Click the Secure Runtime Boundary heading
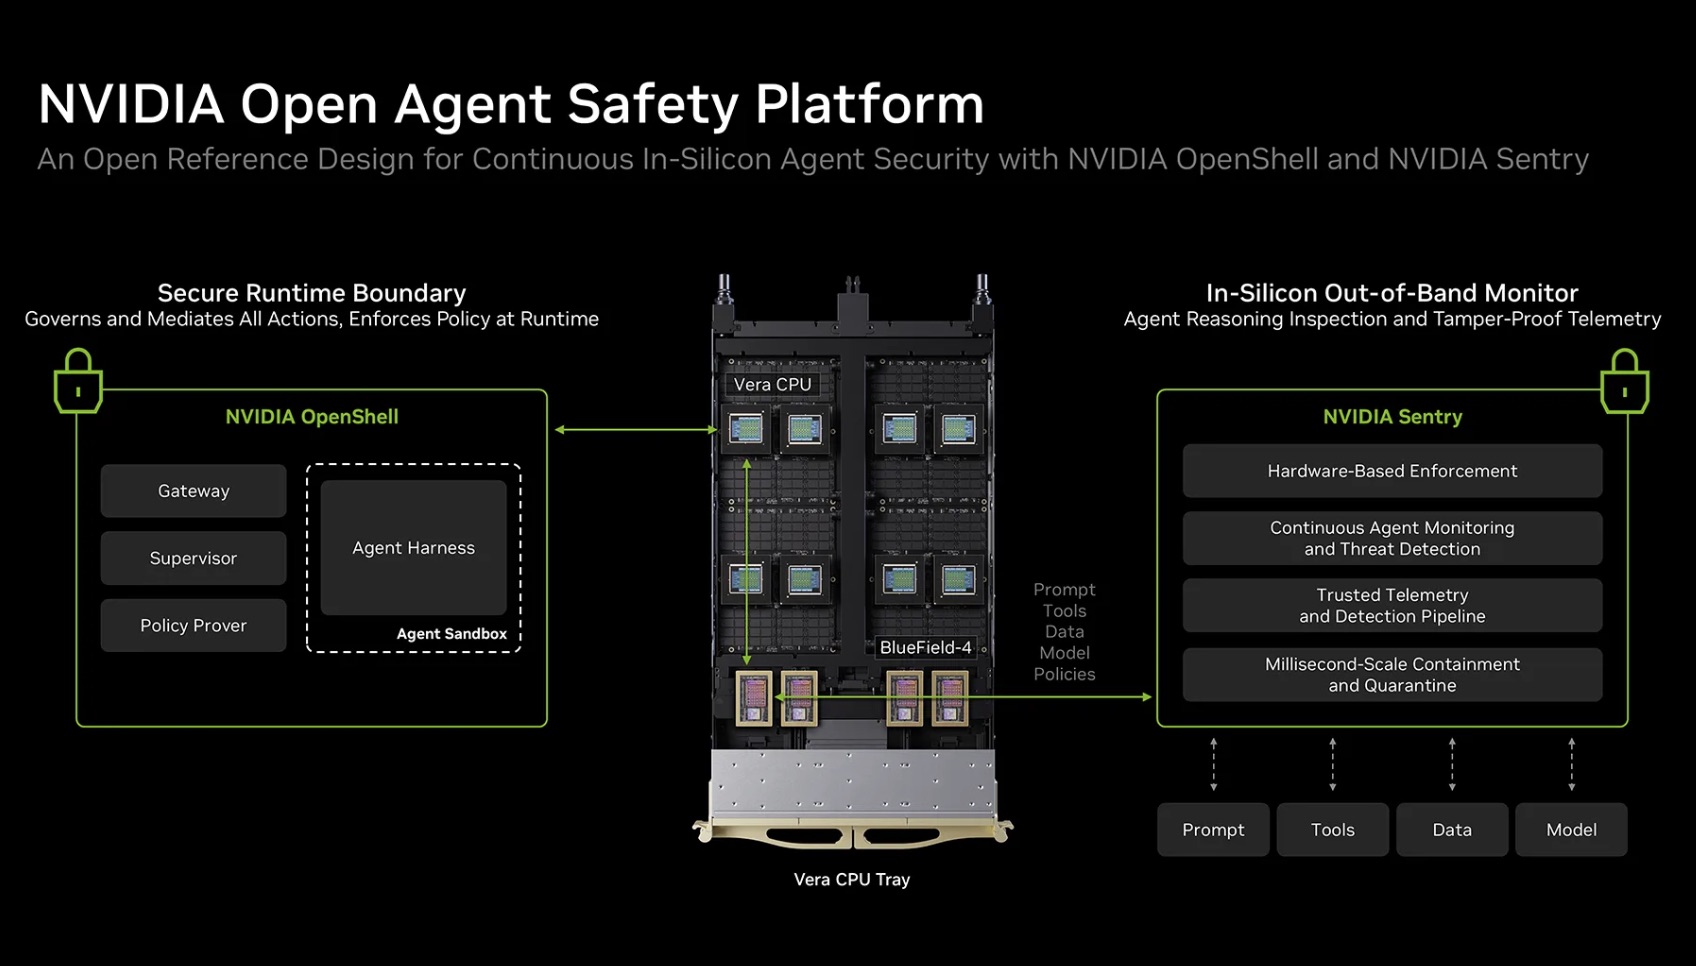Image resolution: width=1696 pixels, height=966 pixels. (x=312, y=293)
